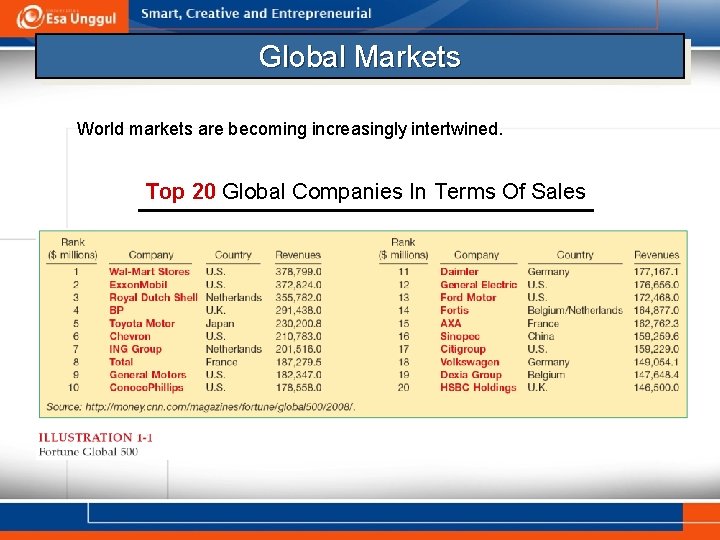Click 'Citigroup' company name
The width and height of the screenshot is (720, 540).
coord(463,349)
